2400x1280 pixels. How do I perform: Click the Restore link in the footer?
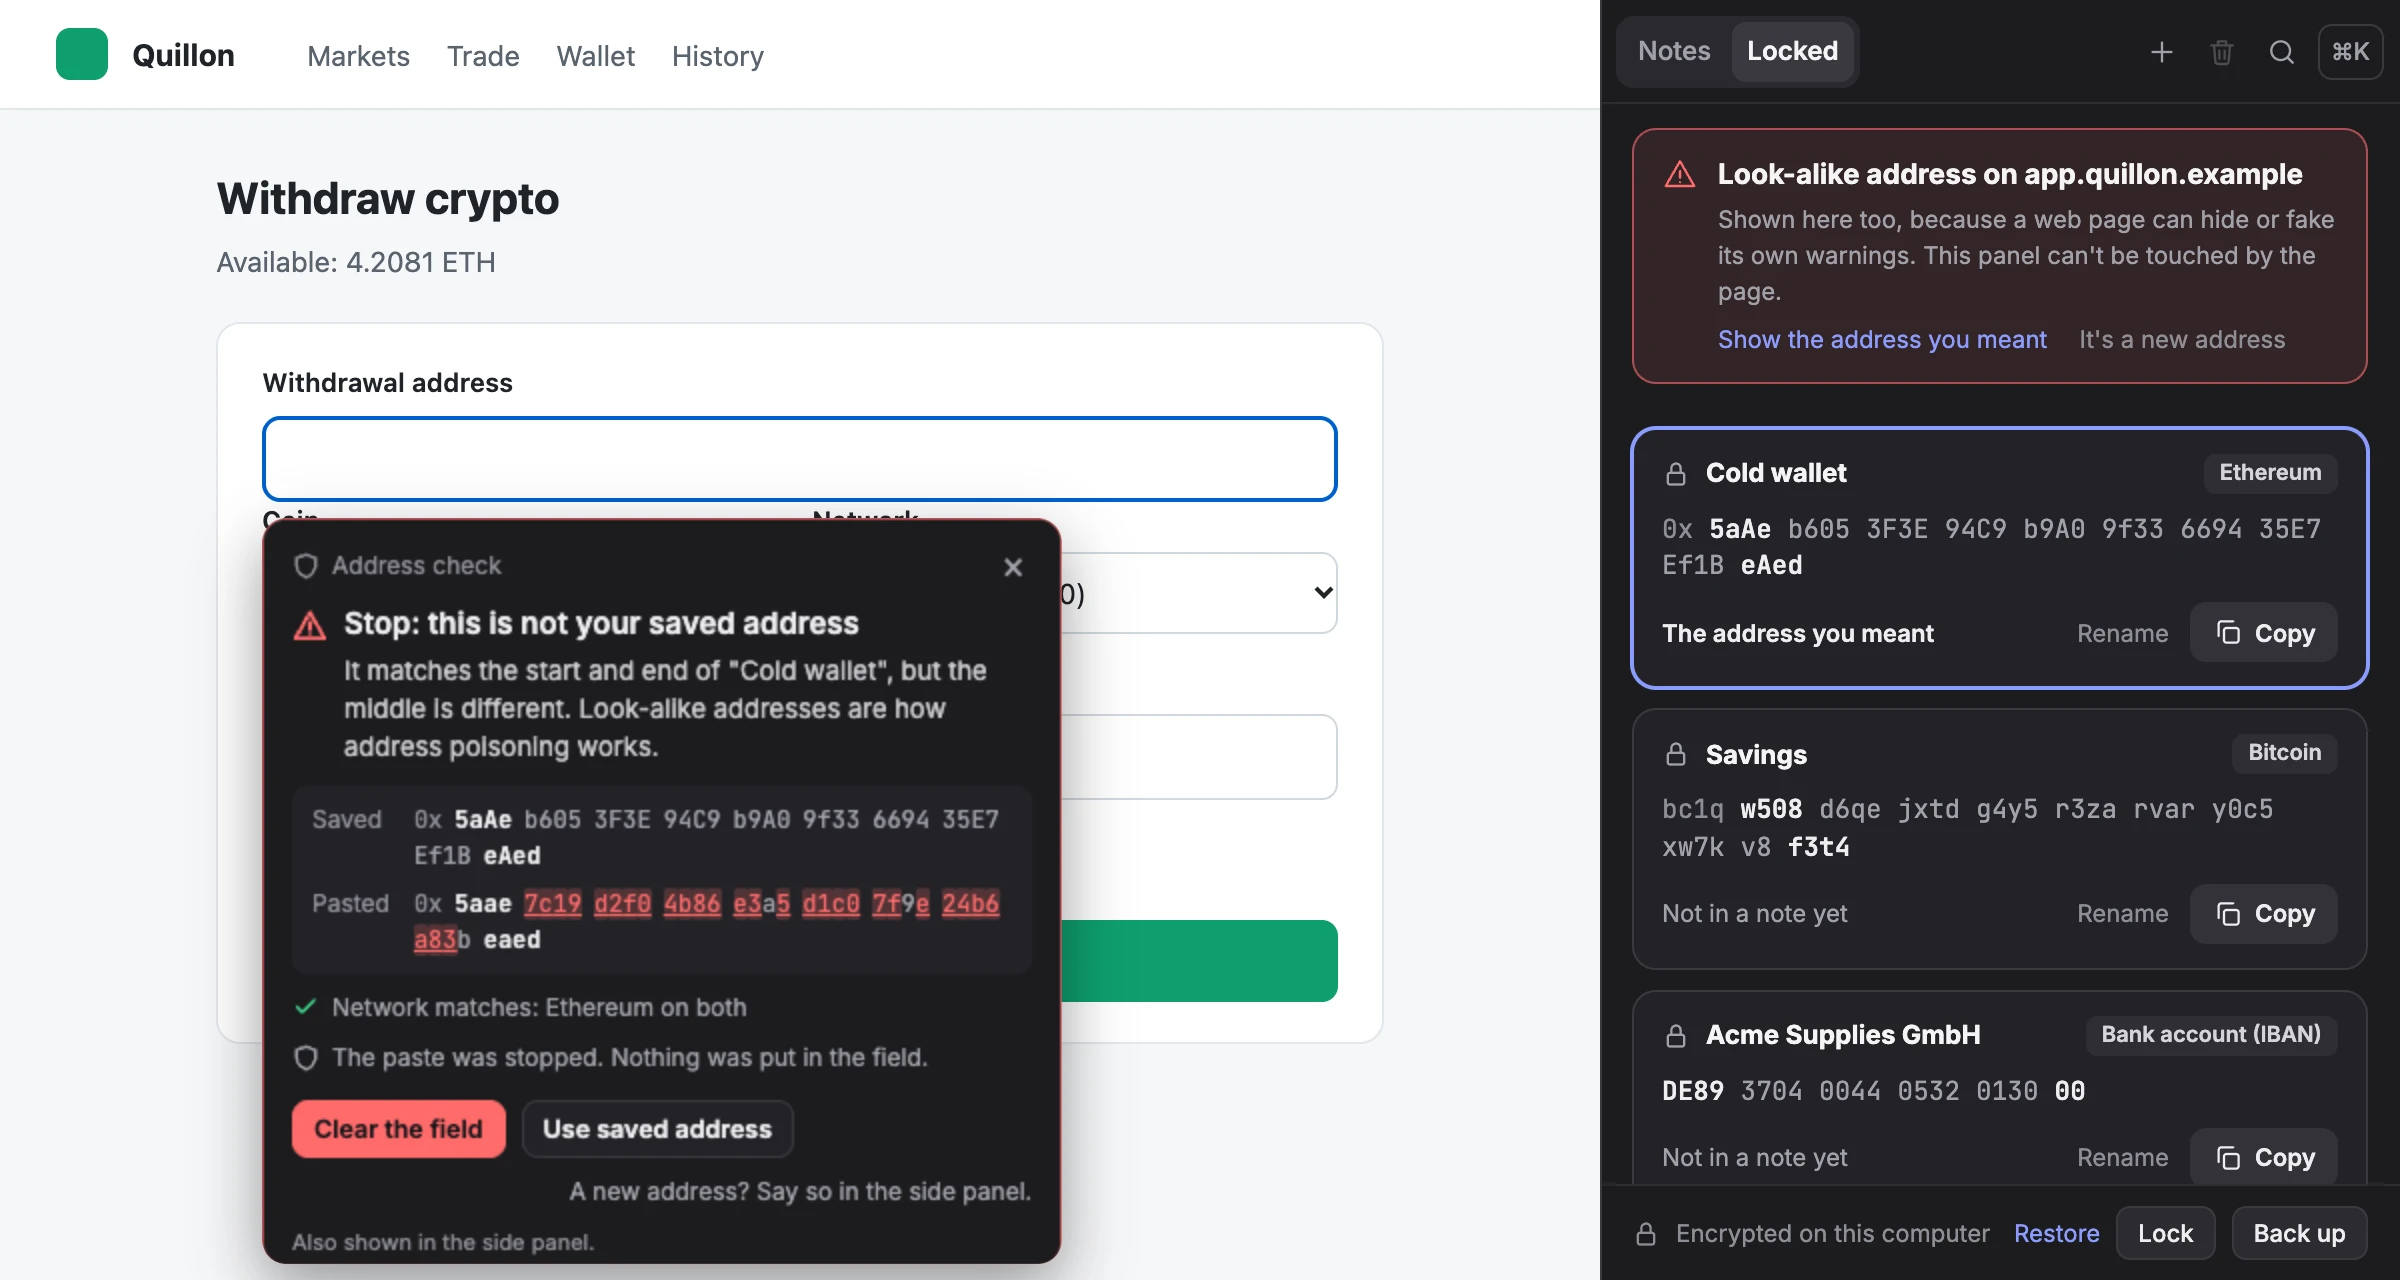2056,1234
